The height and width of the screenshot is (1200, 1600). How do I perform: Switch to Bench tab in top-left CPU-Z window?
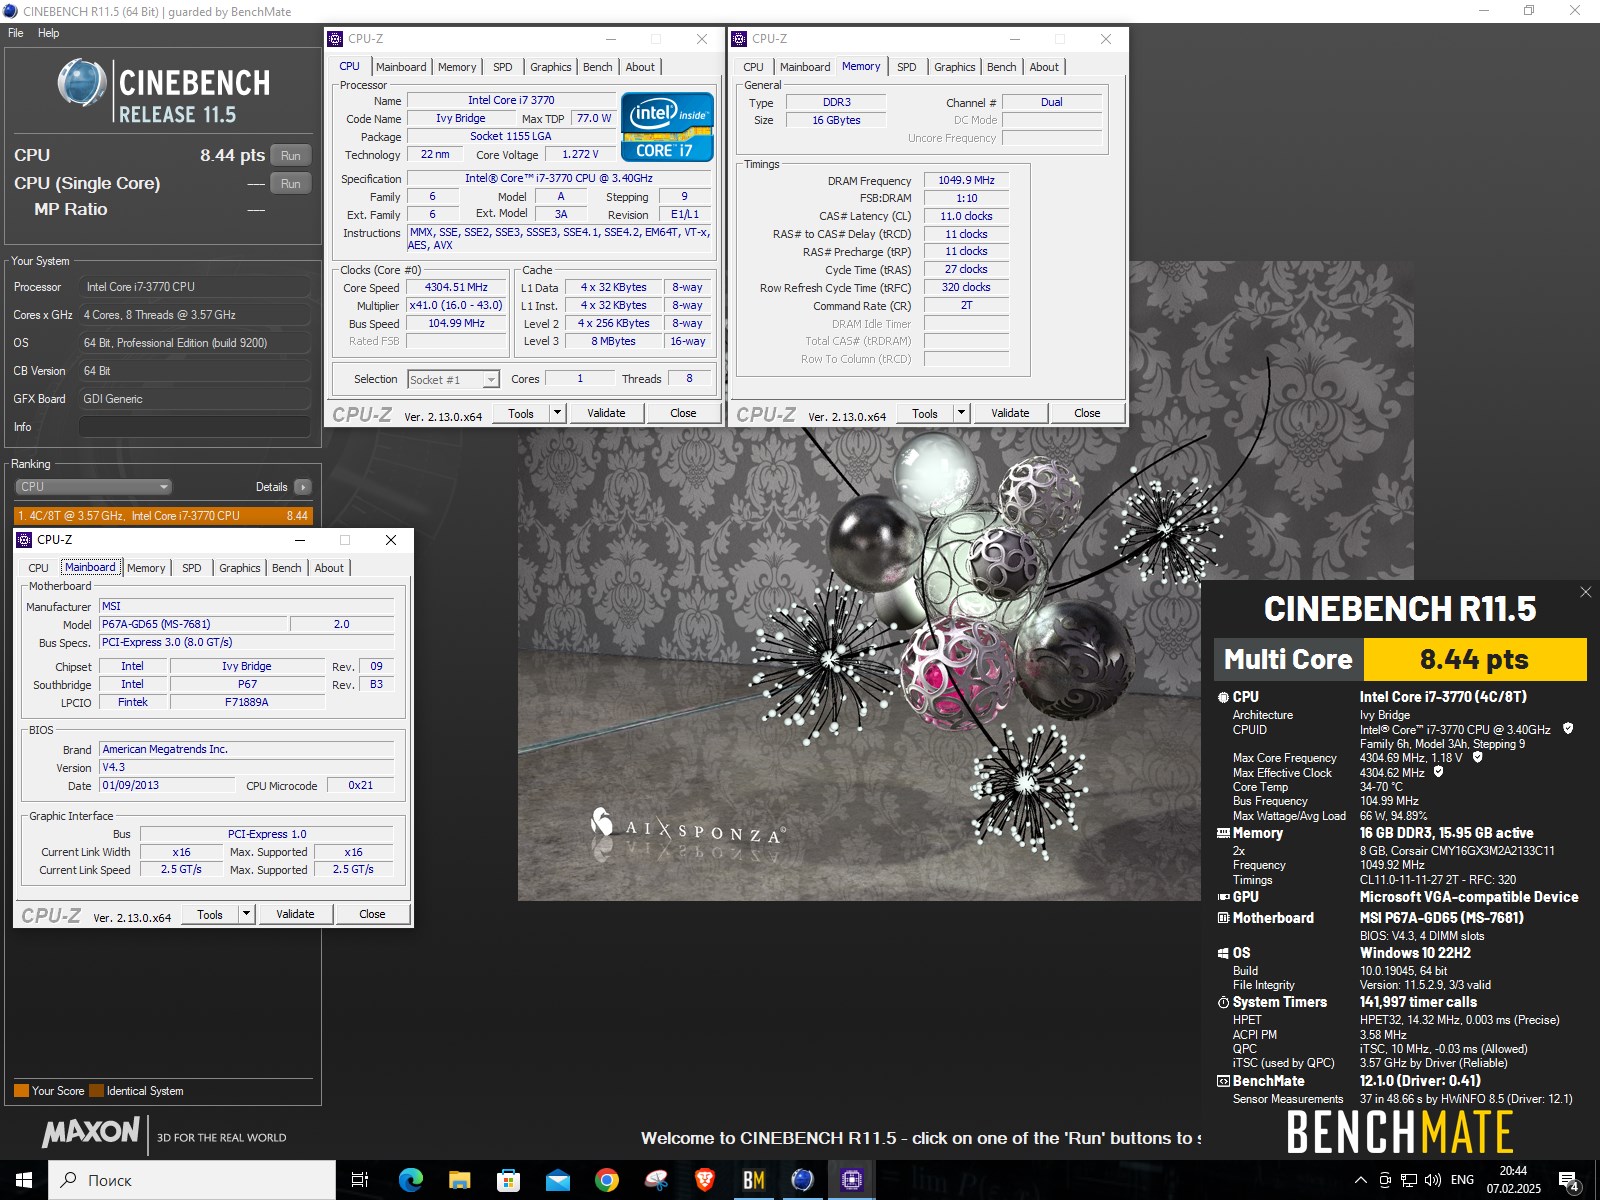(597, 67)
